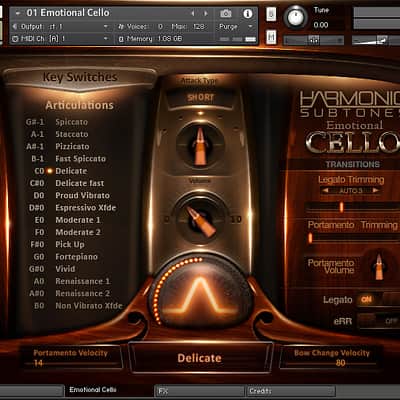Enable the Delicate articulation key switch

click(x=50, y=171)
